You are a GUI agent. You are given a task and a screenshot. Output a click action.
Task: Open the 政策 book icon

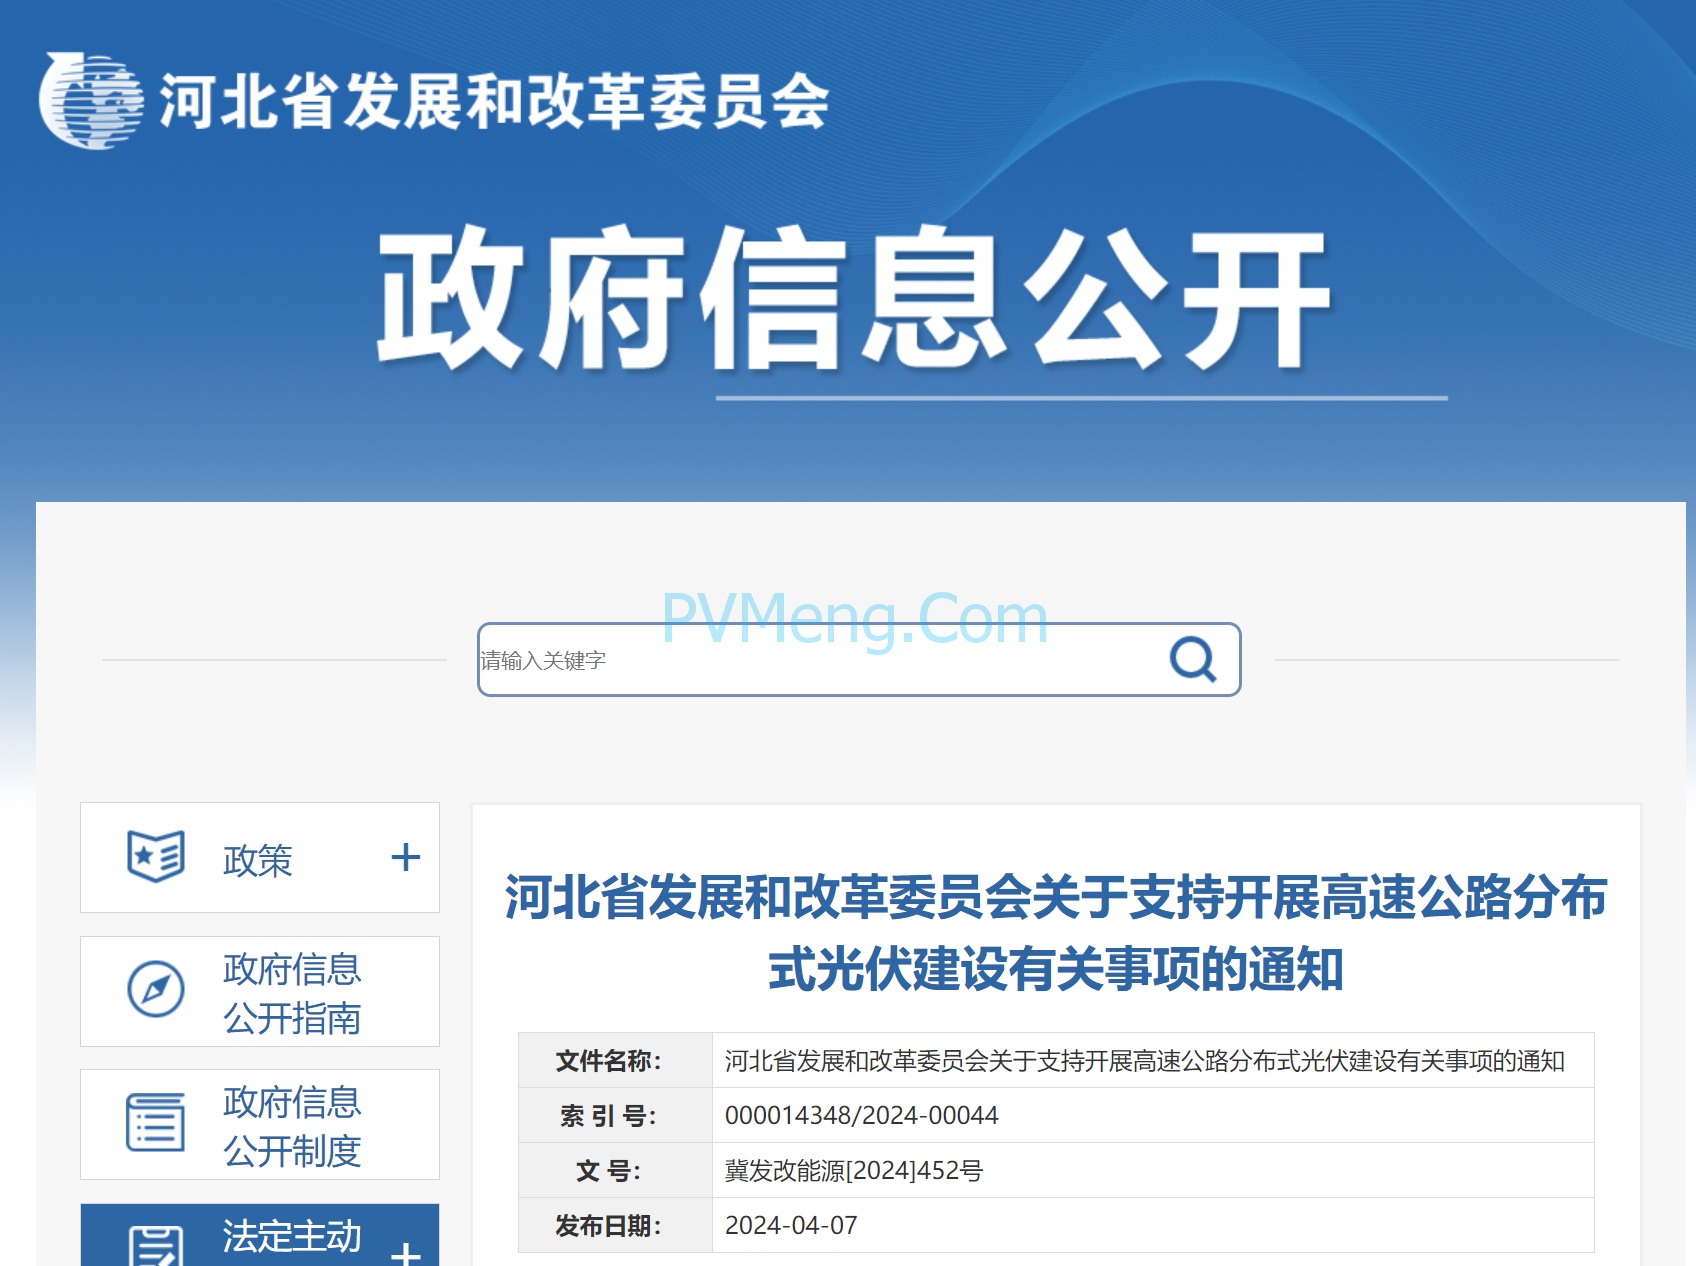click(156, 857)
